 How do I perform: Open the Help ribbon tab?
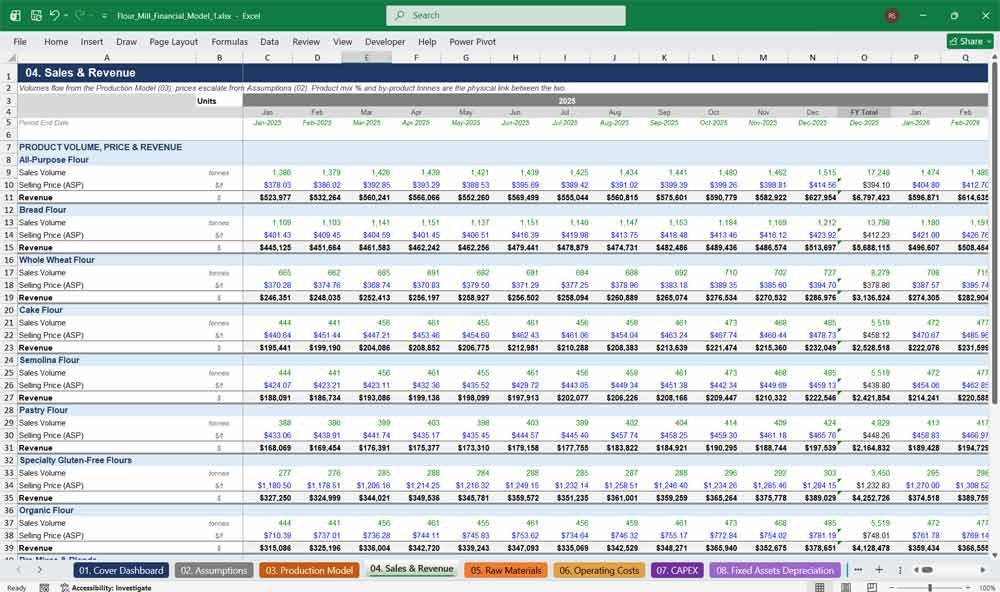427,41
